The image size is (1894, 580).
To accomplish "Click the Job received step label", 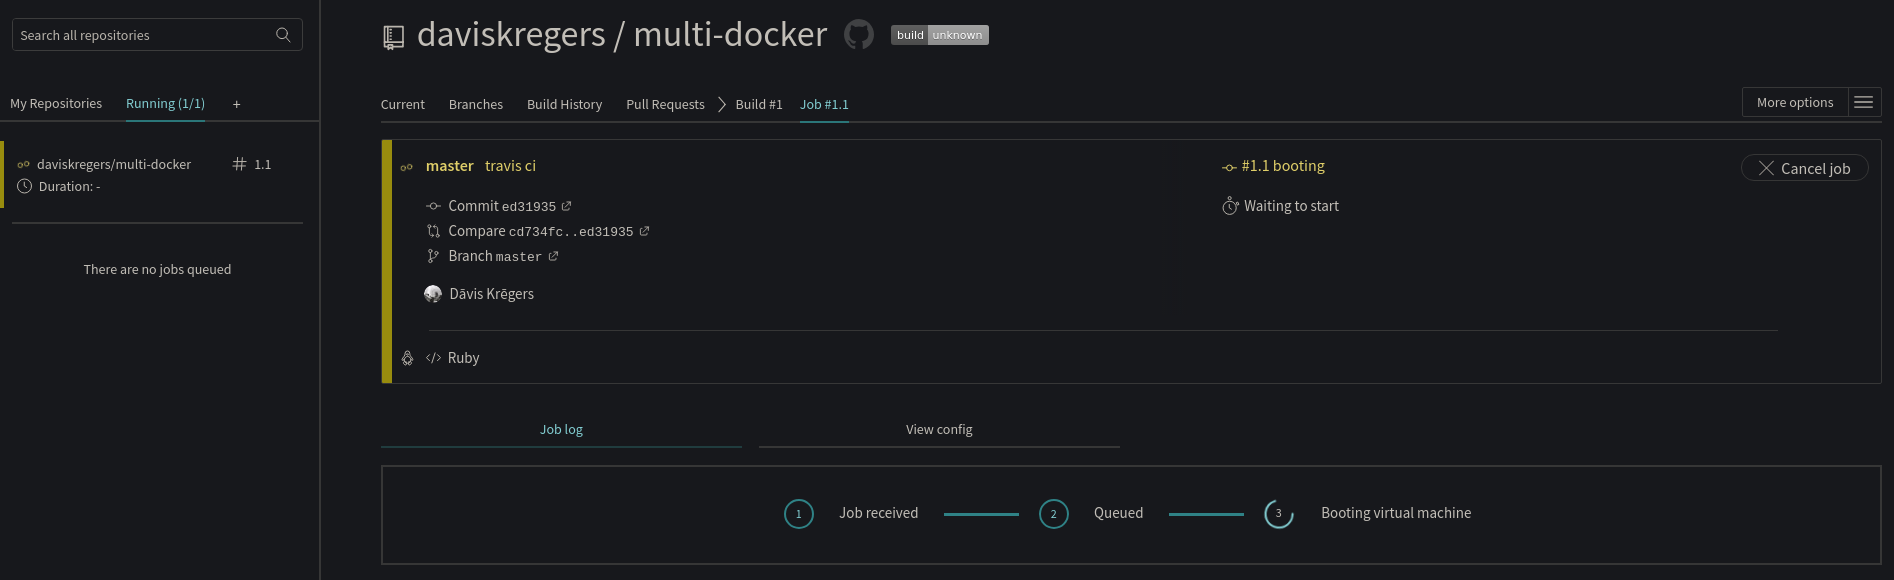I will 878,513.
